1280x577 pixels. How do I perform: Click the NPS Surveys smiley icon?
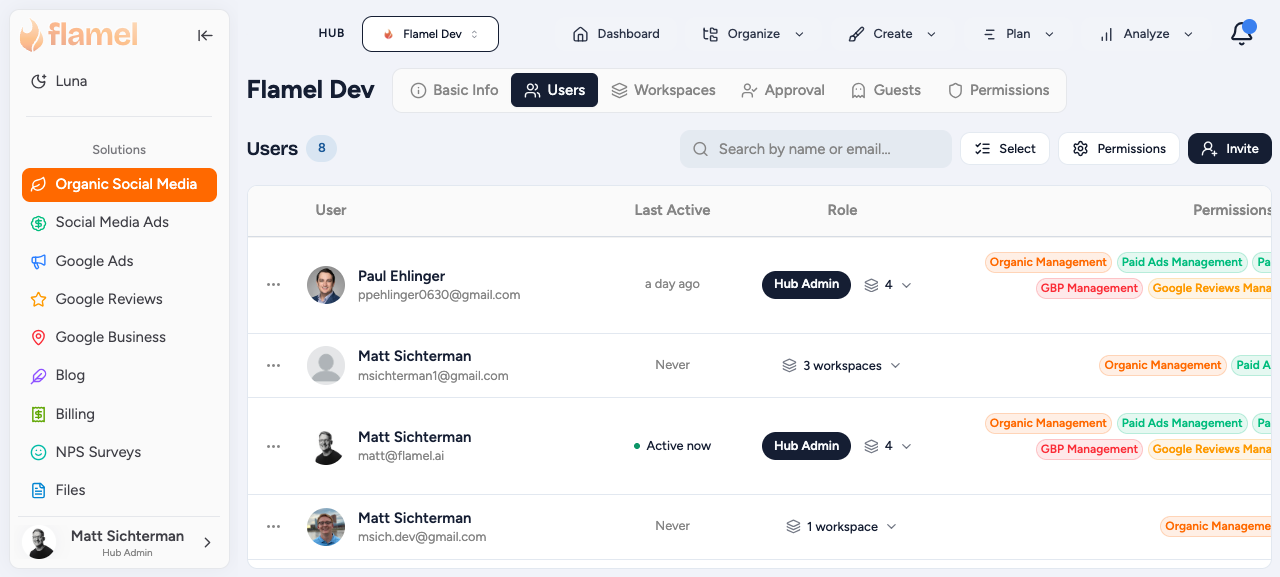[x=38, y=453]
